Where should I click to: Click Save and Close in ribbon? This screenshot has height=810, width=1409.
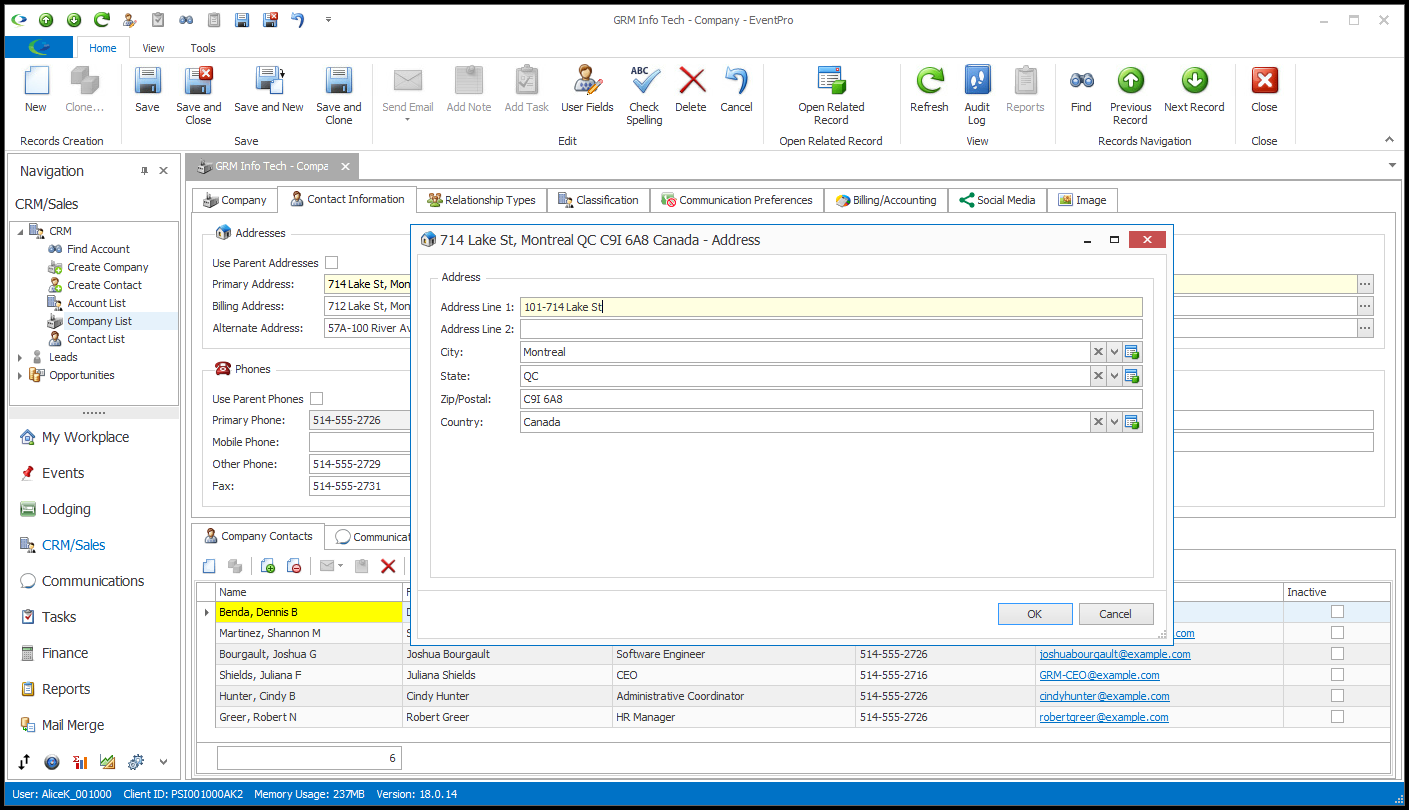pos(198,96)
